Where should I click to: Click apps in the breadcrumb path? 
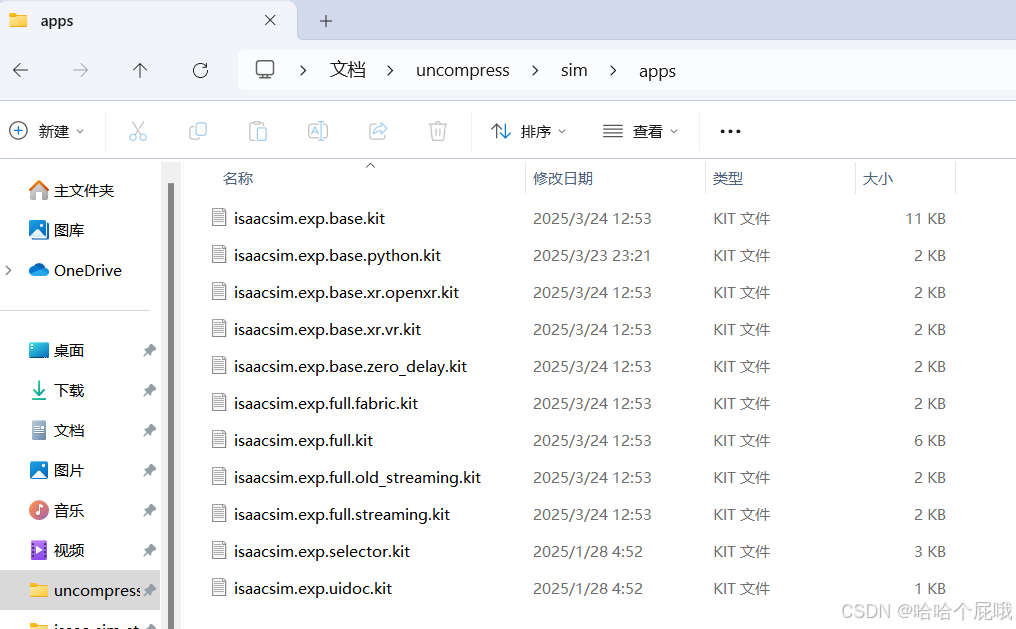(657, 71)
